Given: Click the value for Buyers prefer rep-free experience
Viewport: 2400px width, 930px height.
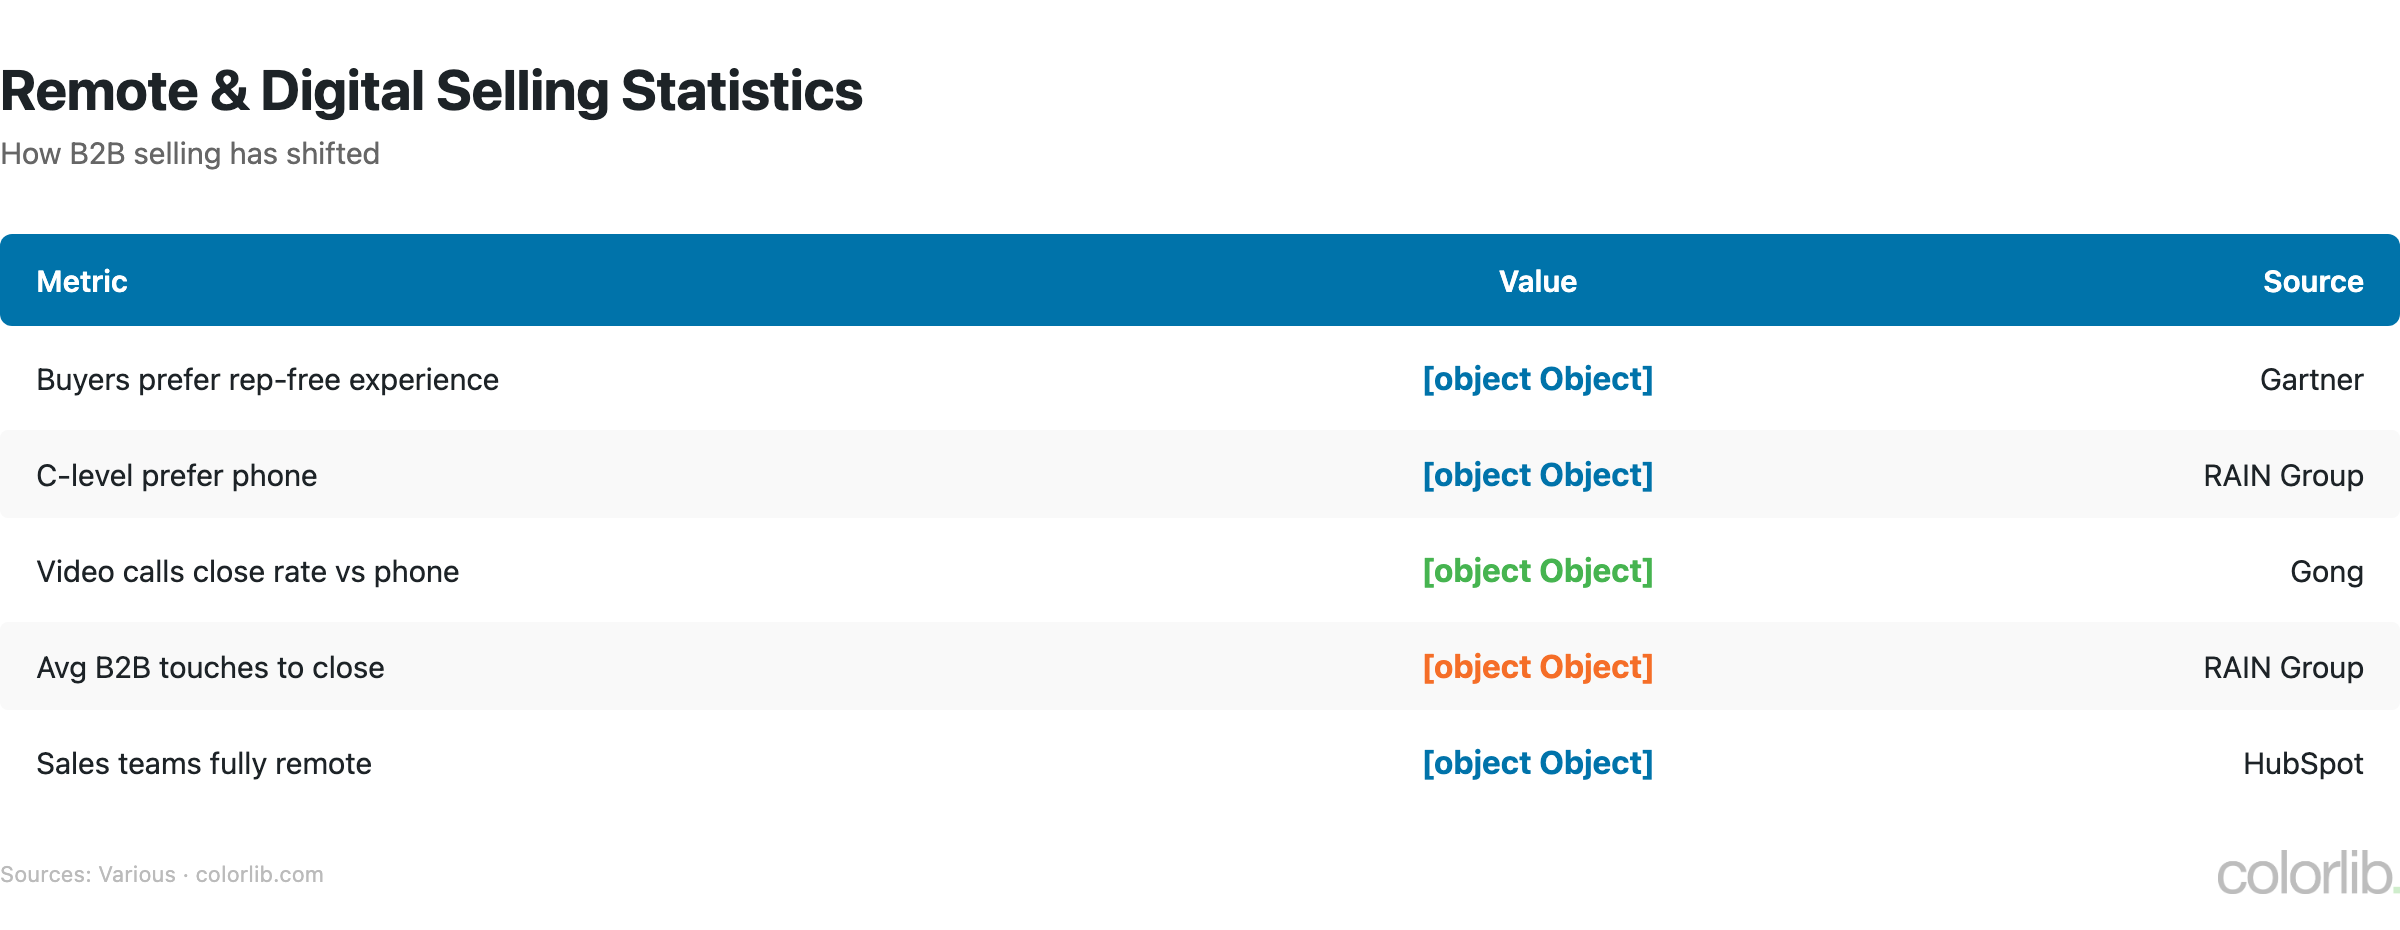Looking at the screenshot, I should point(1537,379).
